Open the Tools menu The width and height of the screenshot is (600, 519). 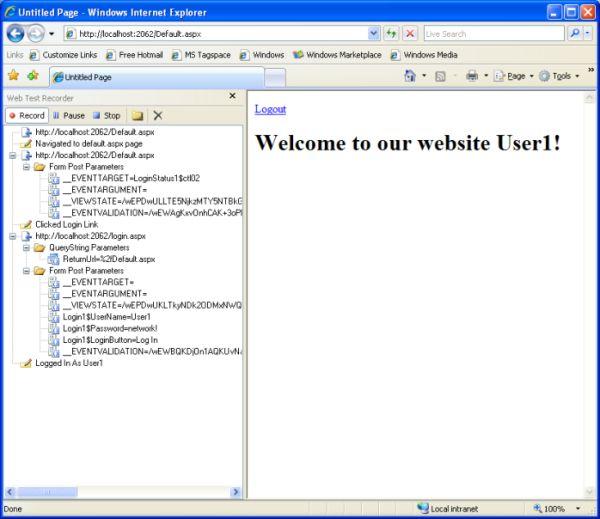[562, 76]
